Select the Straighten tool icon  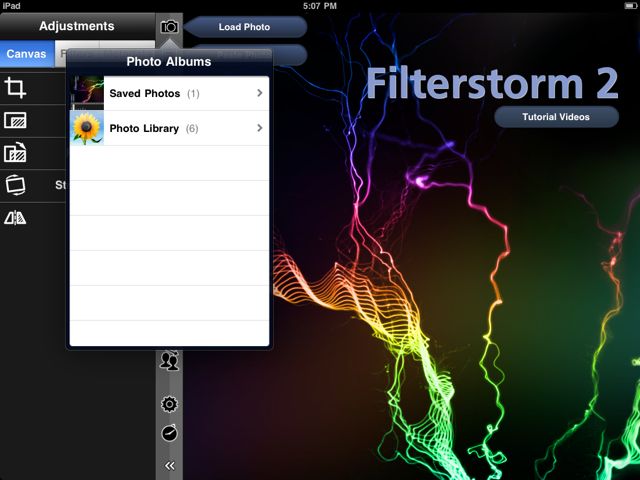click(x=16, y=185)
